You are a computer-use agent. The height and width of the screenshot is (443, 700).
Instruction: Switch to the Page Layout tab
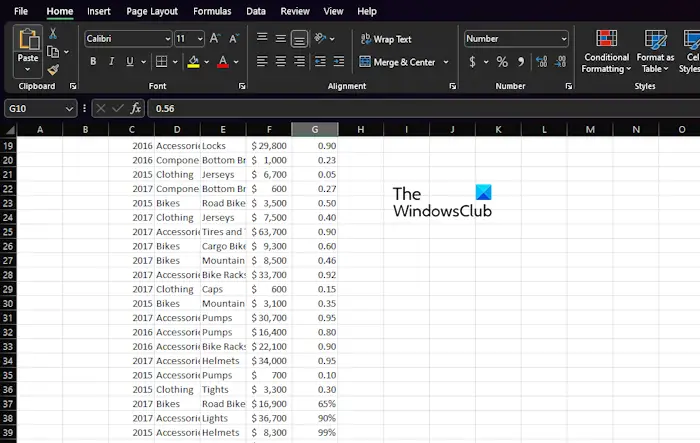tap(152, 11)
